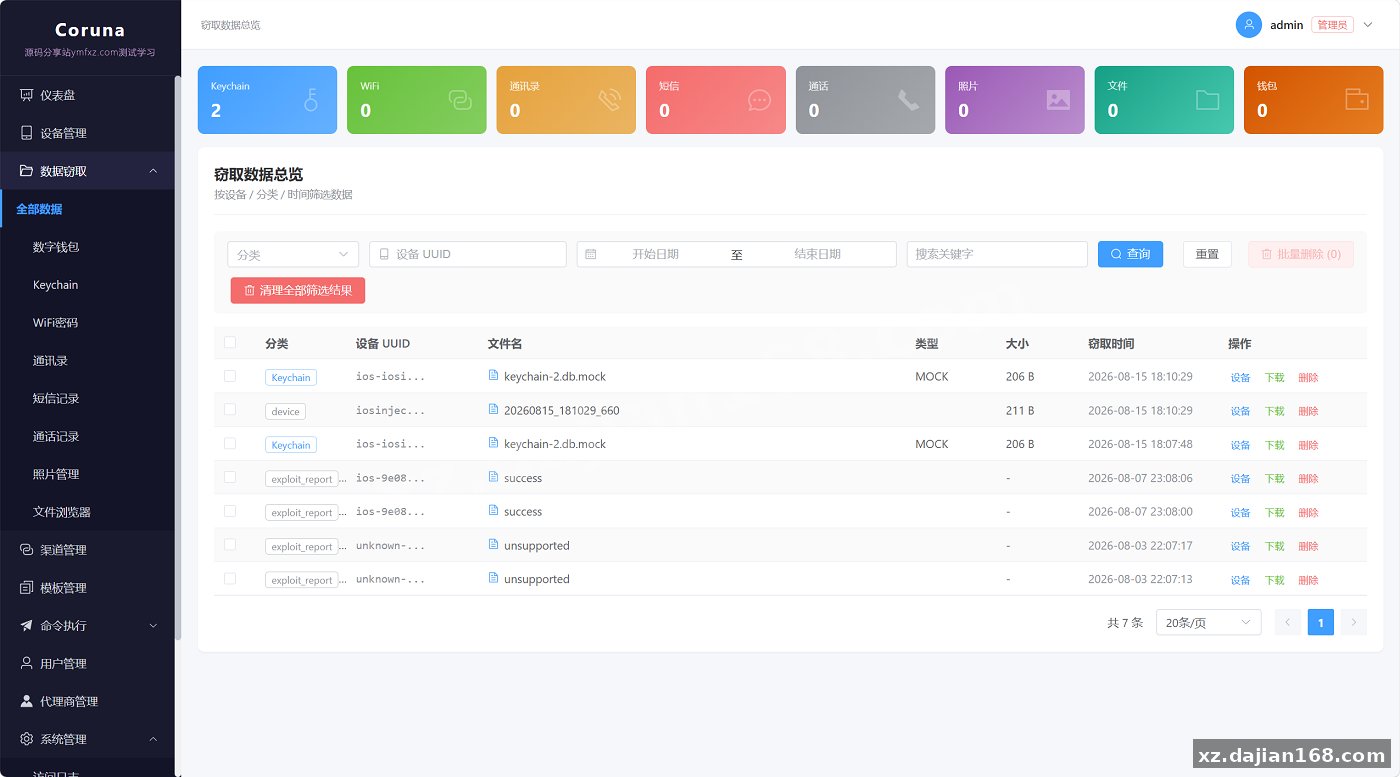Collapse the 系统管理 sidebar section
This screenshot has height=777, width=1400.
tap(87, 739)
